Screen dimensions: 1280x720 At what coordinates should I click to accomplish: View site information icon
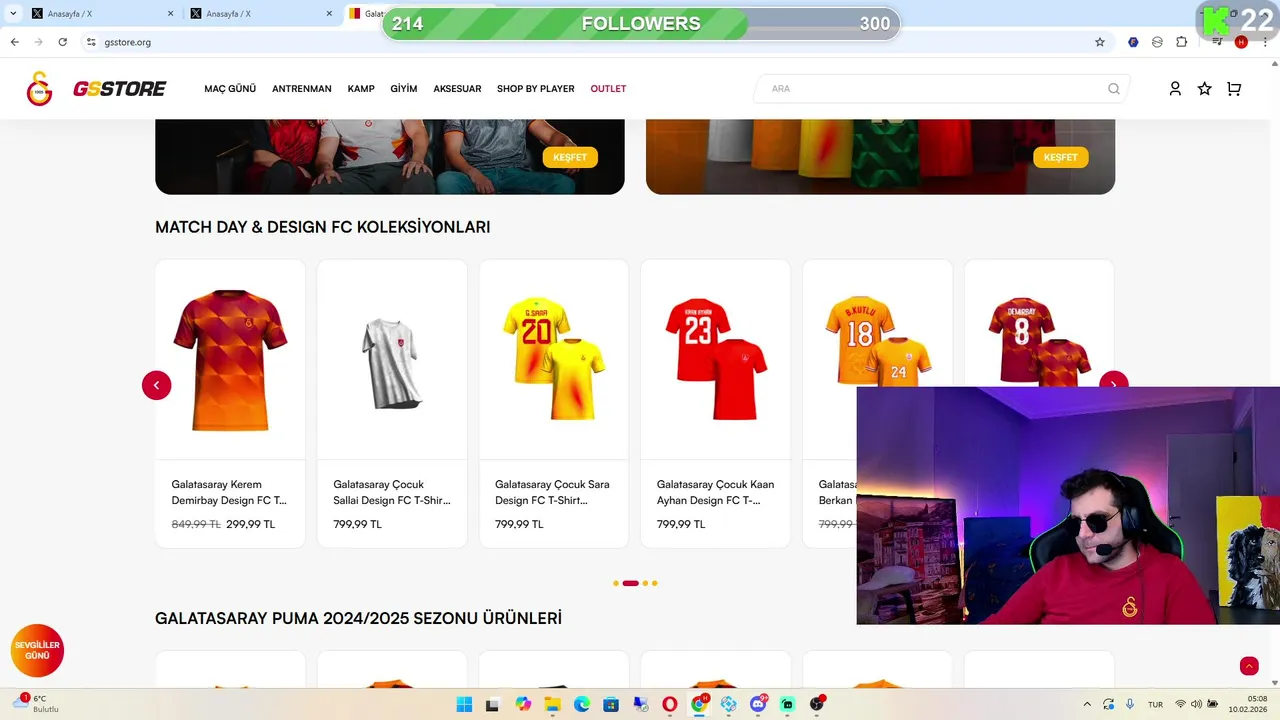91,42
